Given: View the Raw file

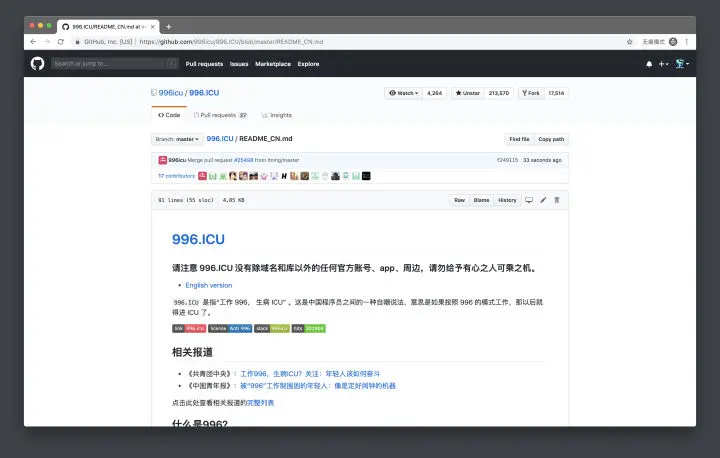Looking at the screenshot, I should pos(459,200).
